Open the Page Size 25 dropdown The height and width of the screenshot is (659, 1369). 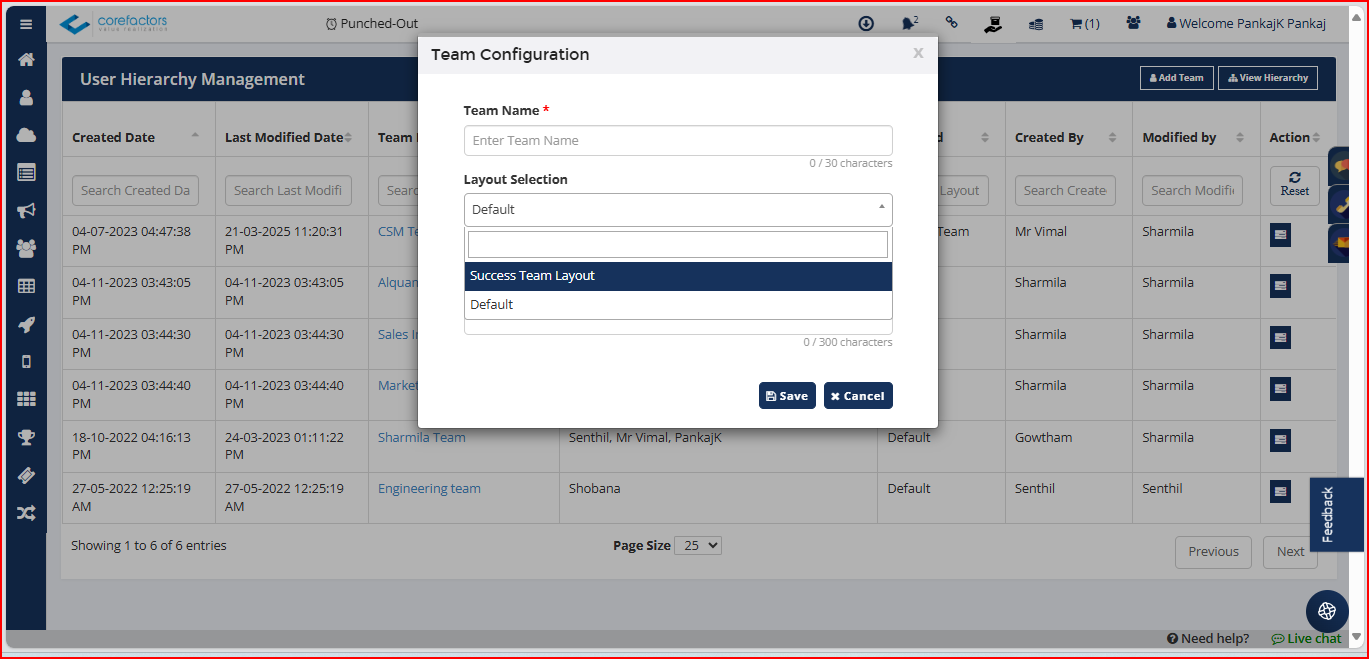698,546
